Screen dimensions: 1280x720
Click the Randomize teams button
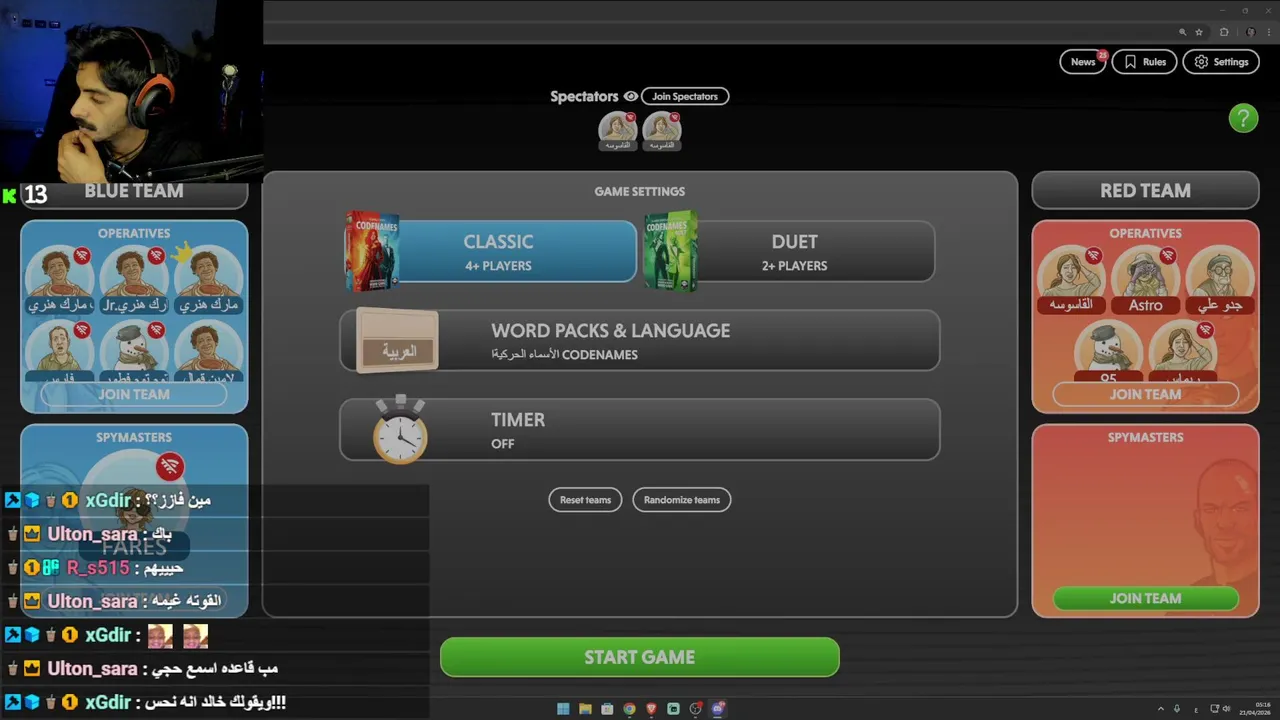tap(682, 500)
